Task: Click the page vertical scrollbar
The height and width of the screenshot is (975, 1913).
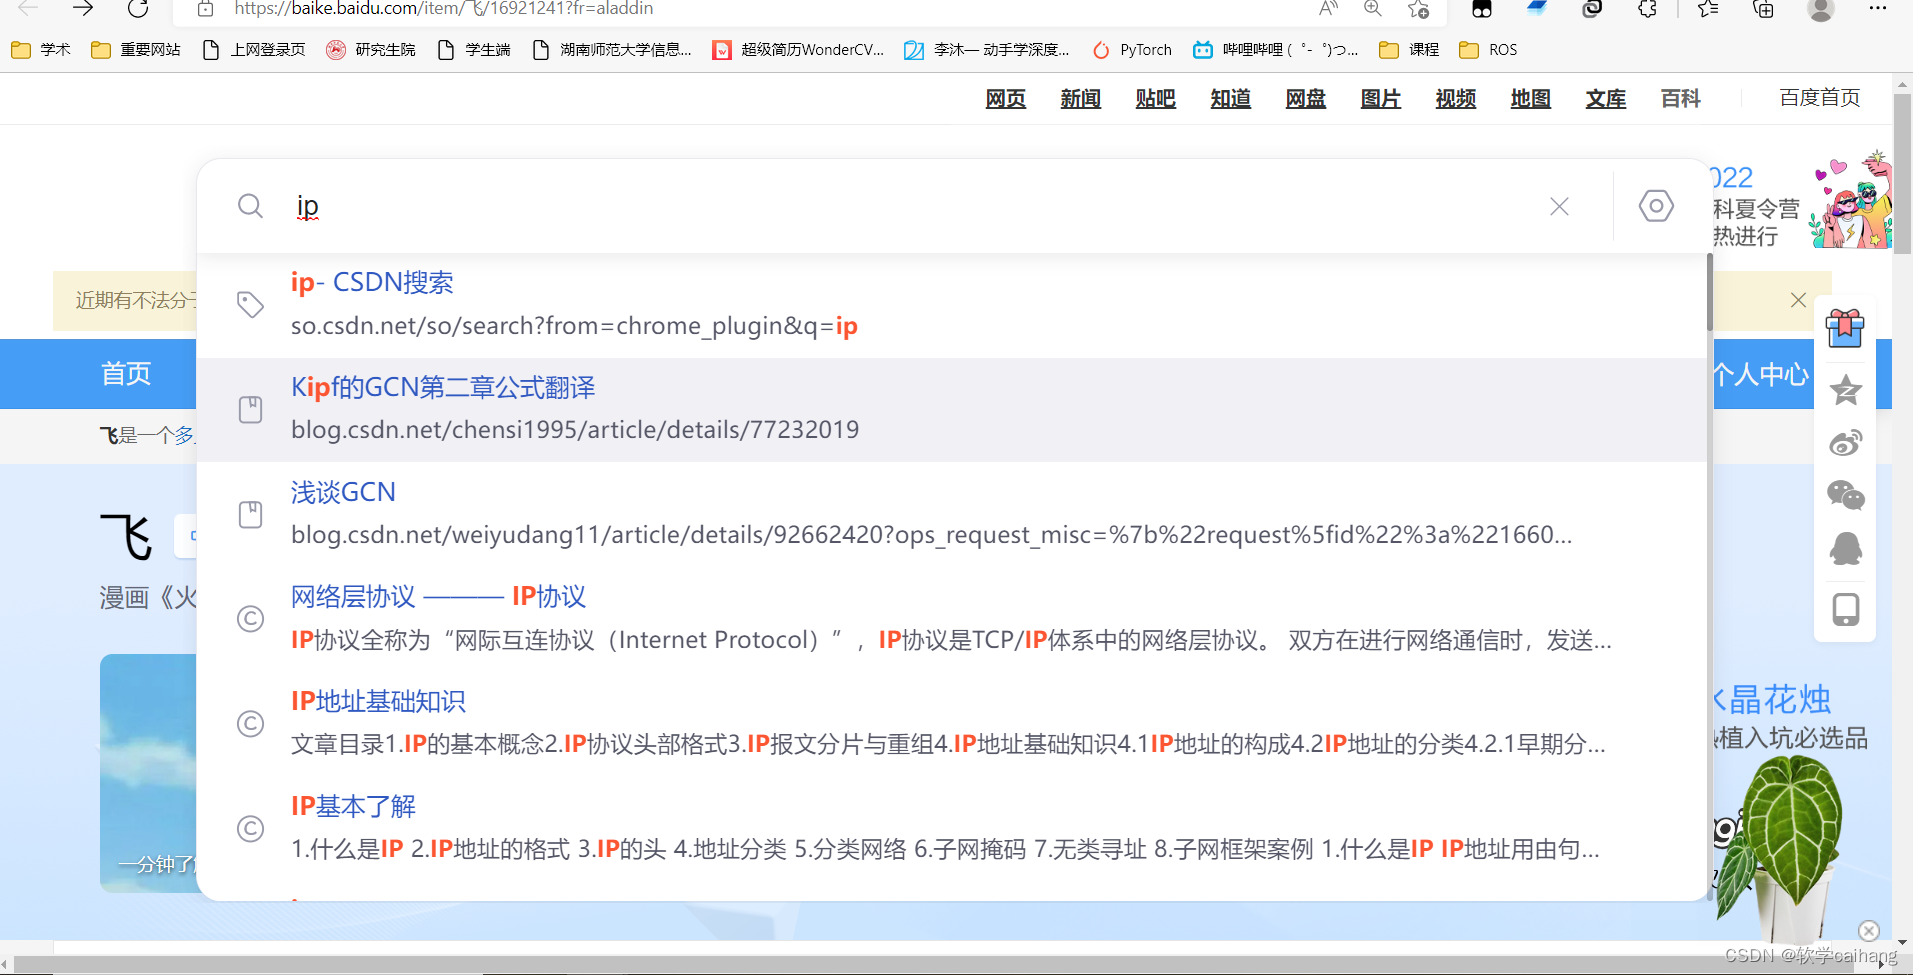Action: (x=1902, y=174)
